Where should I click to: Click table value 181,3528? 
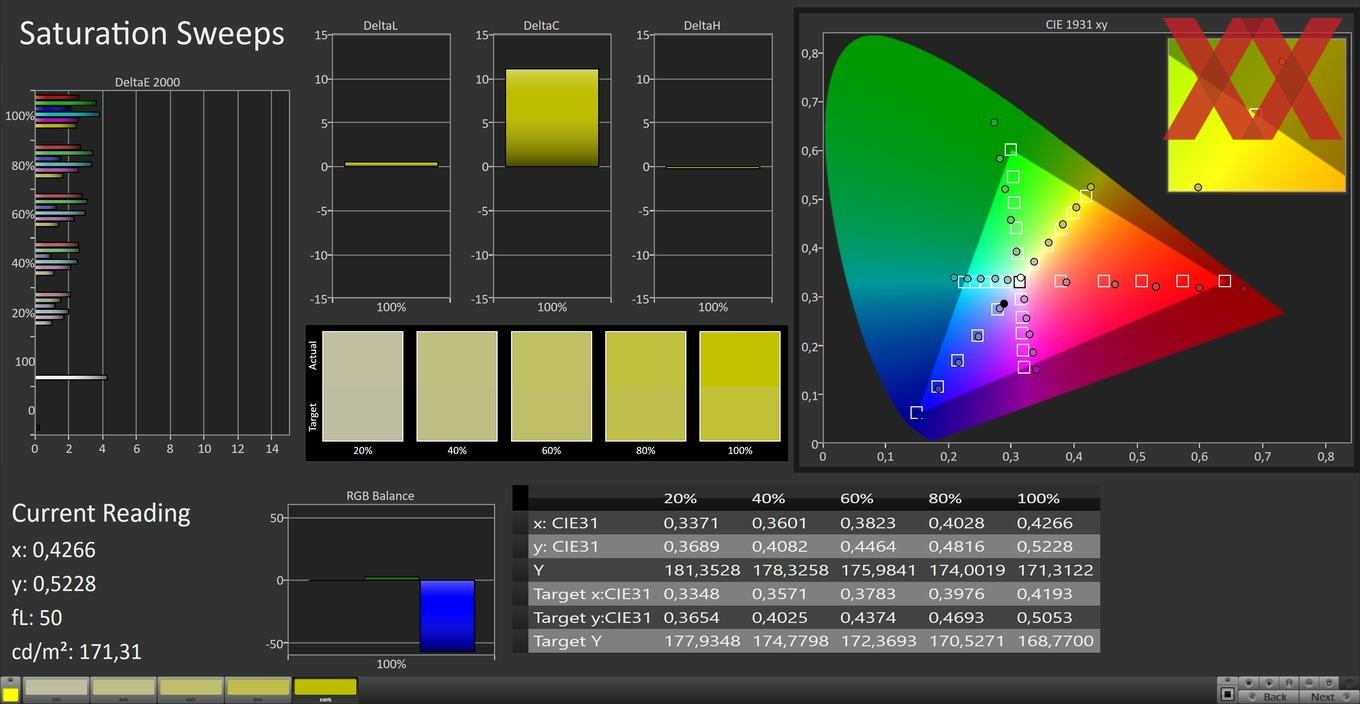[x=702, y=570]
